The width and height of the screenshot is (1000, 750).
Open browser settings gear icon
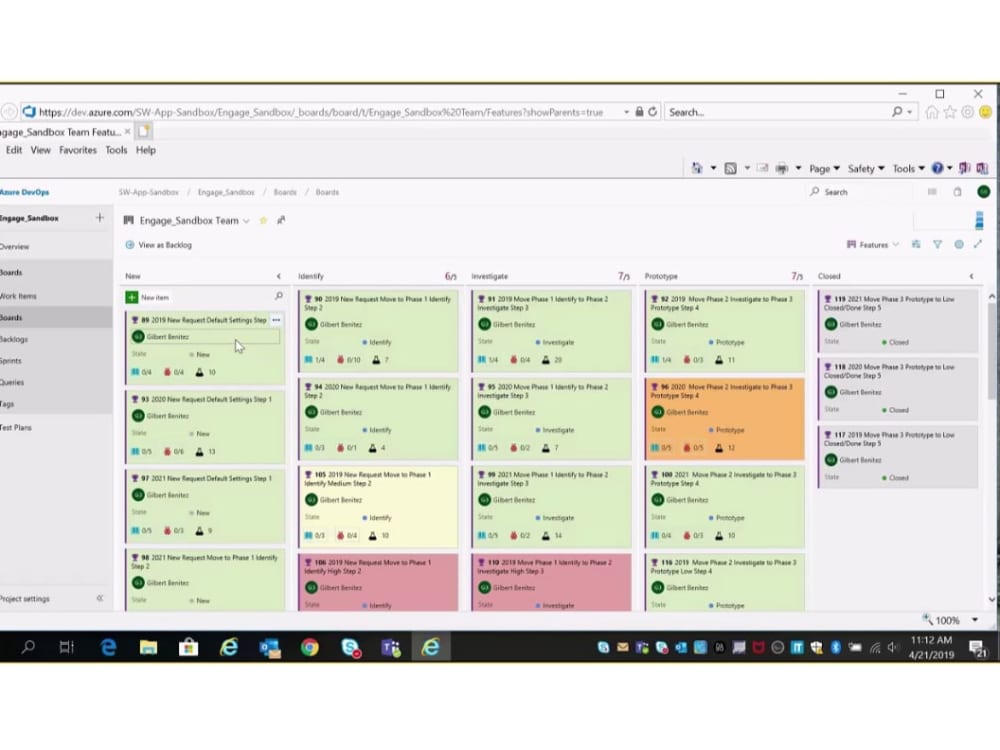967,112
